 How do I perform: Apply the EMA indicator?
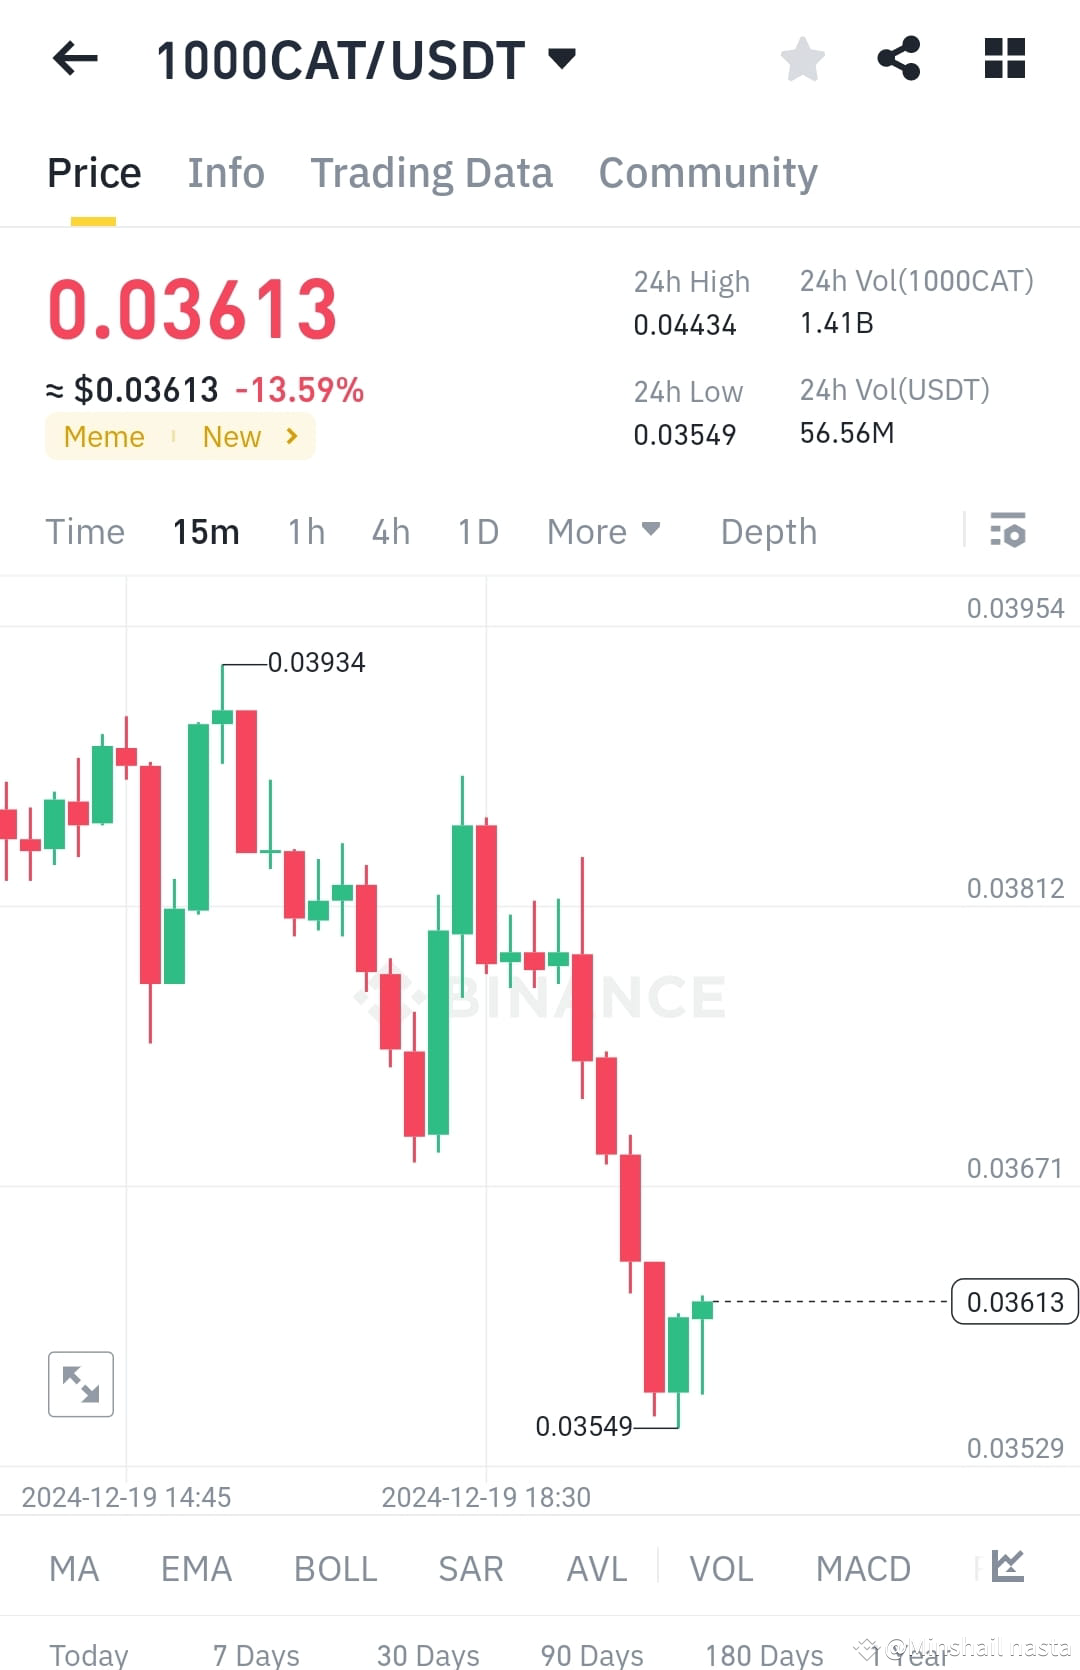click(196, 1568)
